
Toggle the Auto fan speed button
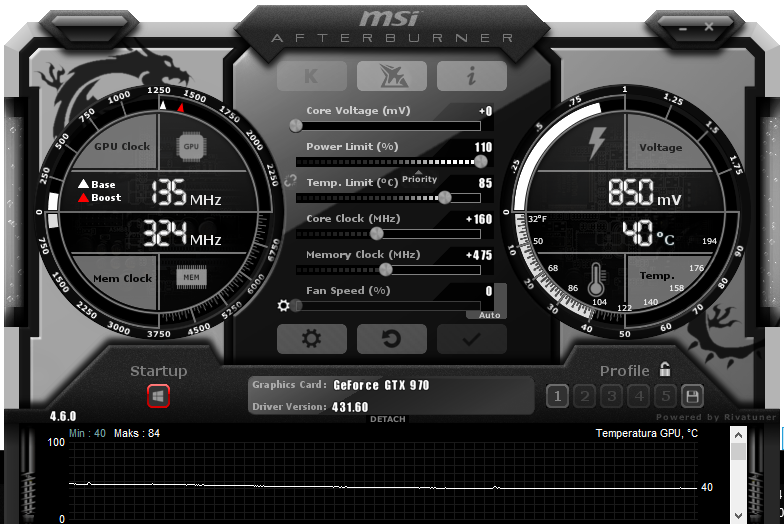(x=489, y=314)
